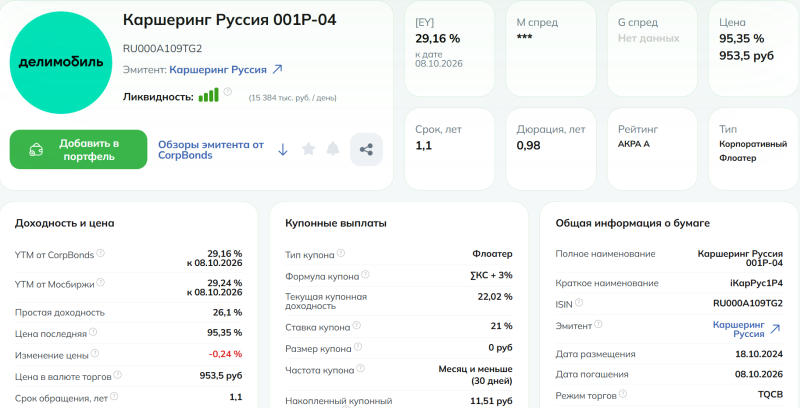Click the formula value ∑КС + 3%

click(x=492, y=275)
